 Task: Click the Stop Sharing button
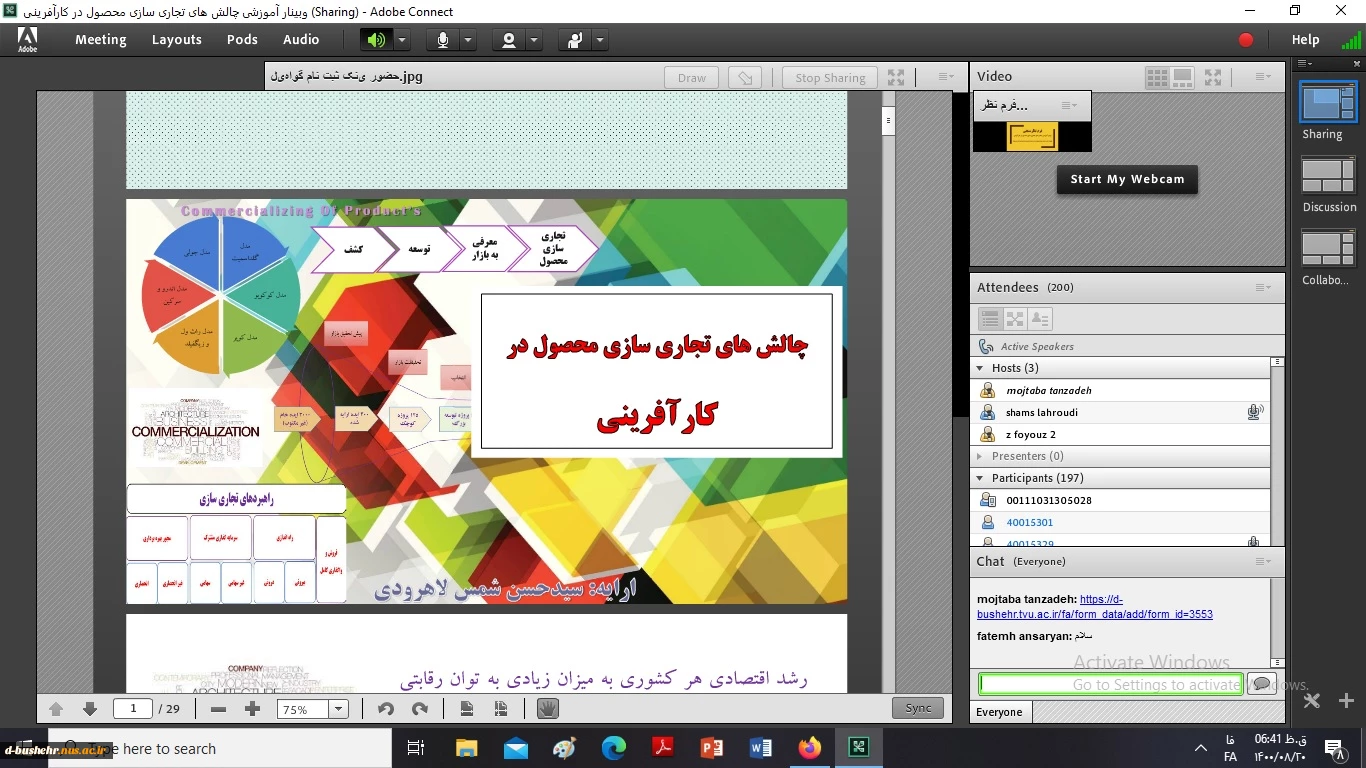tap(830, 77)
